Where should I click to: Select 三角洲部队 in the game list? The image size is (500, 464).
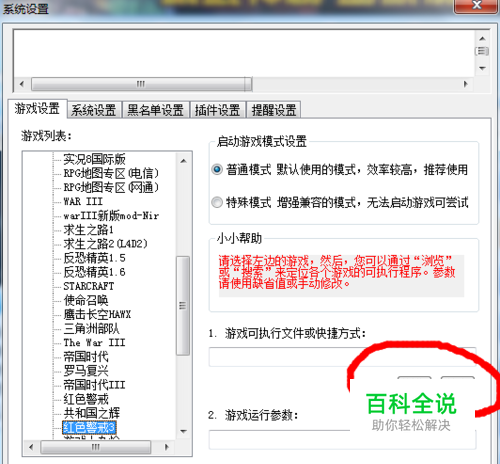91,328
